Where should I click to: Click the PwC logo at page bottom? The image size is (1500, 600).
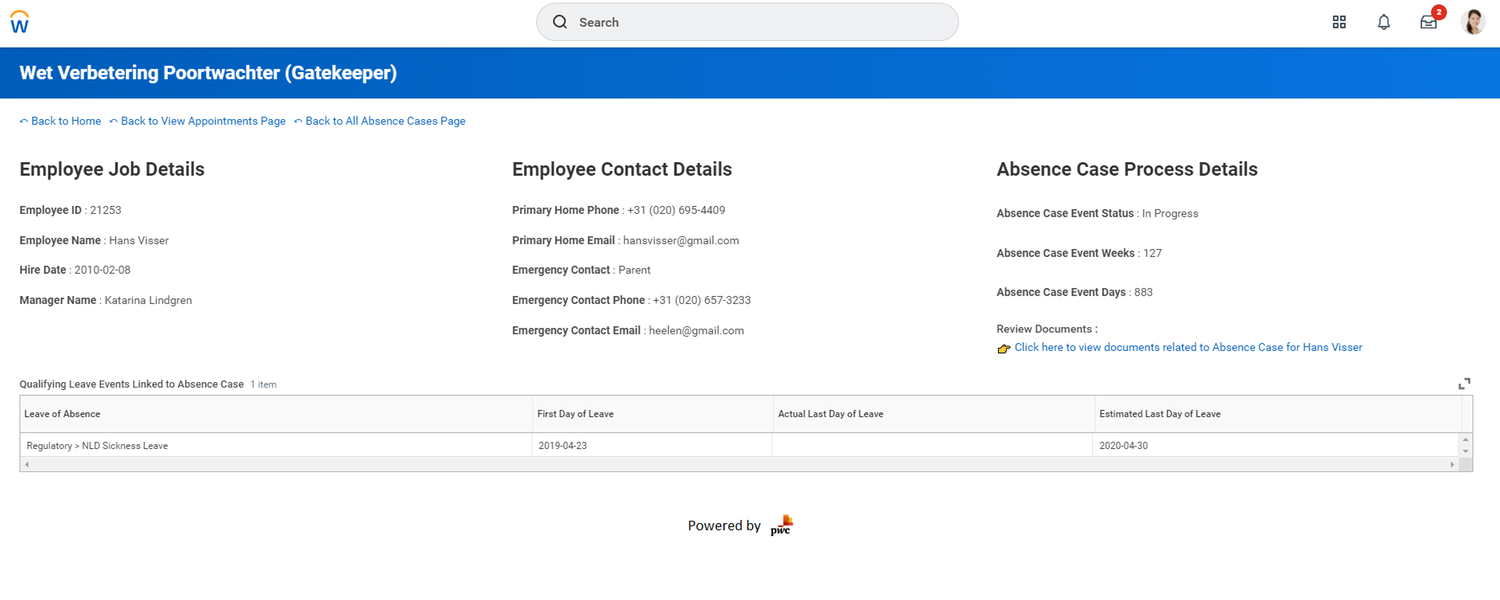click(x=782, y=524)
